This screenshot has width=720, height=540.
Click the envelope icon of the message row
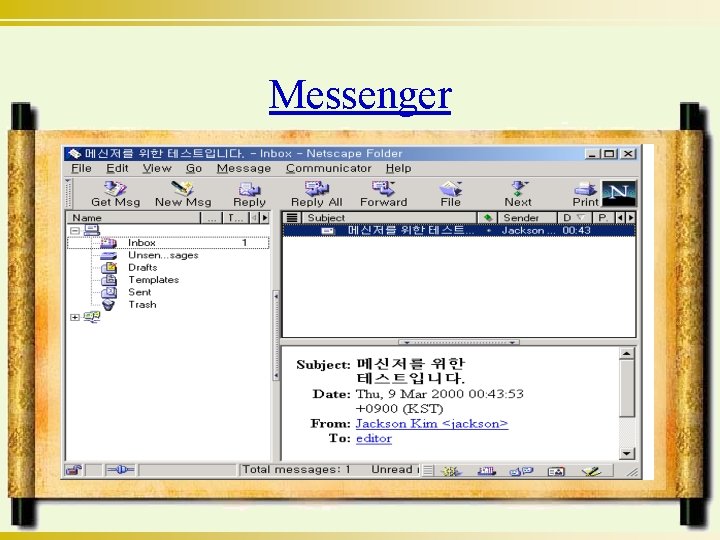(x=327, y=231)
